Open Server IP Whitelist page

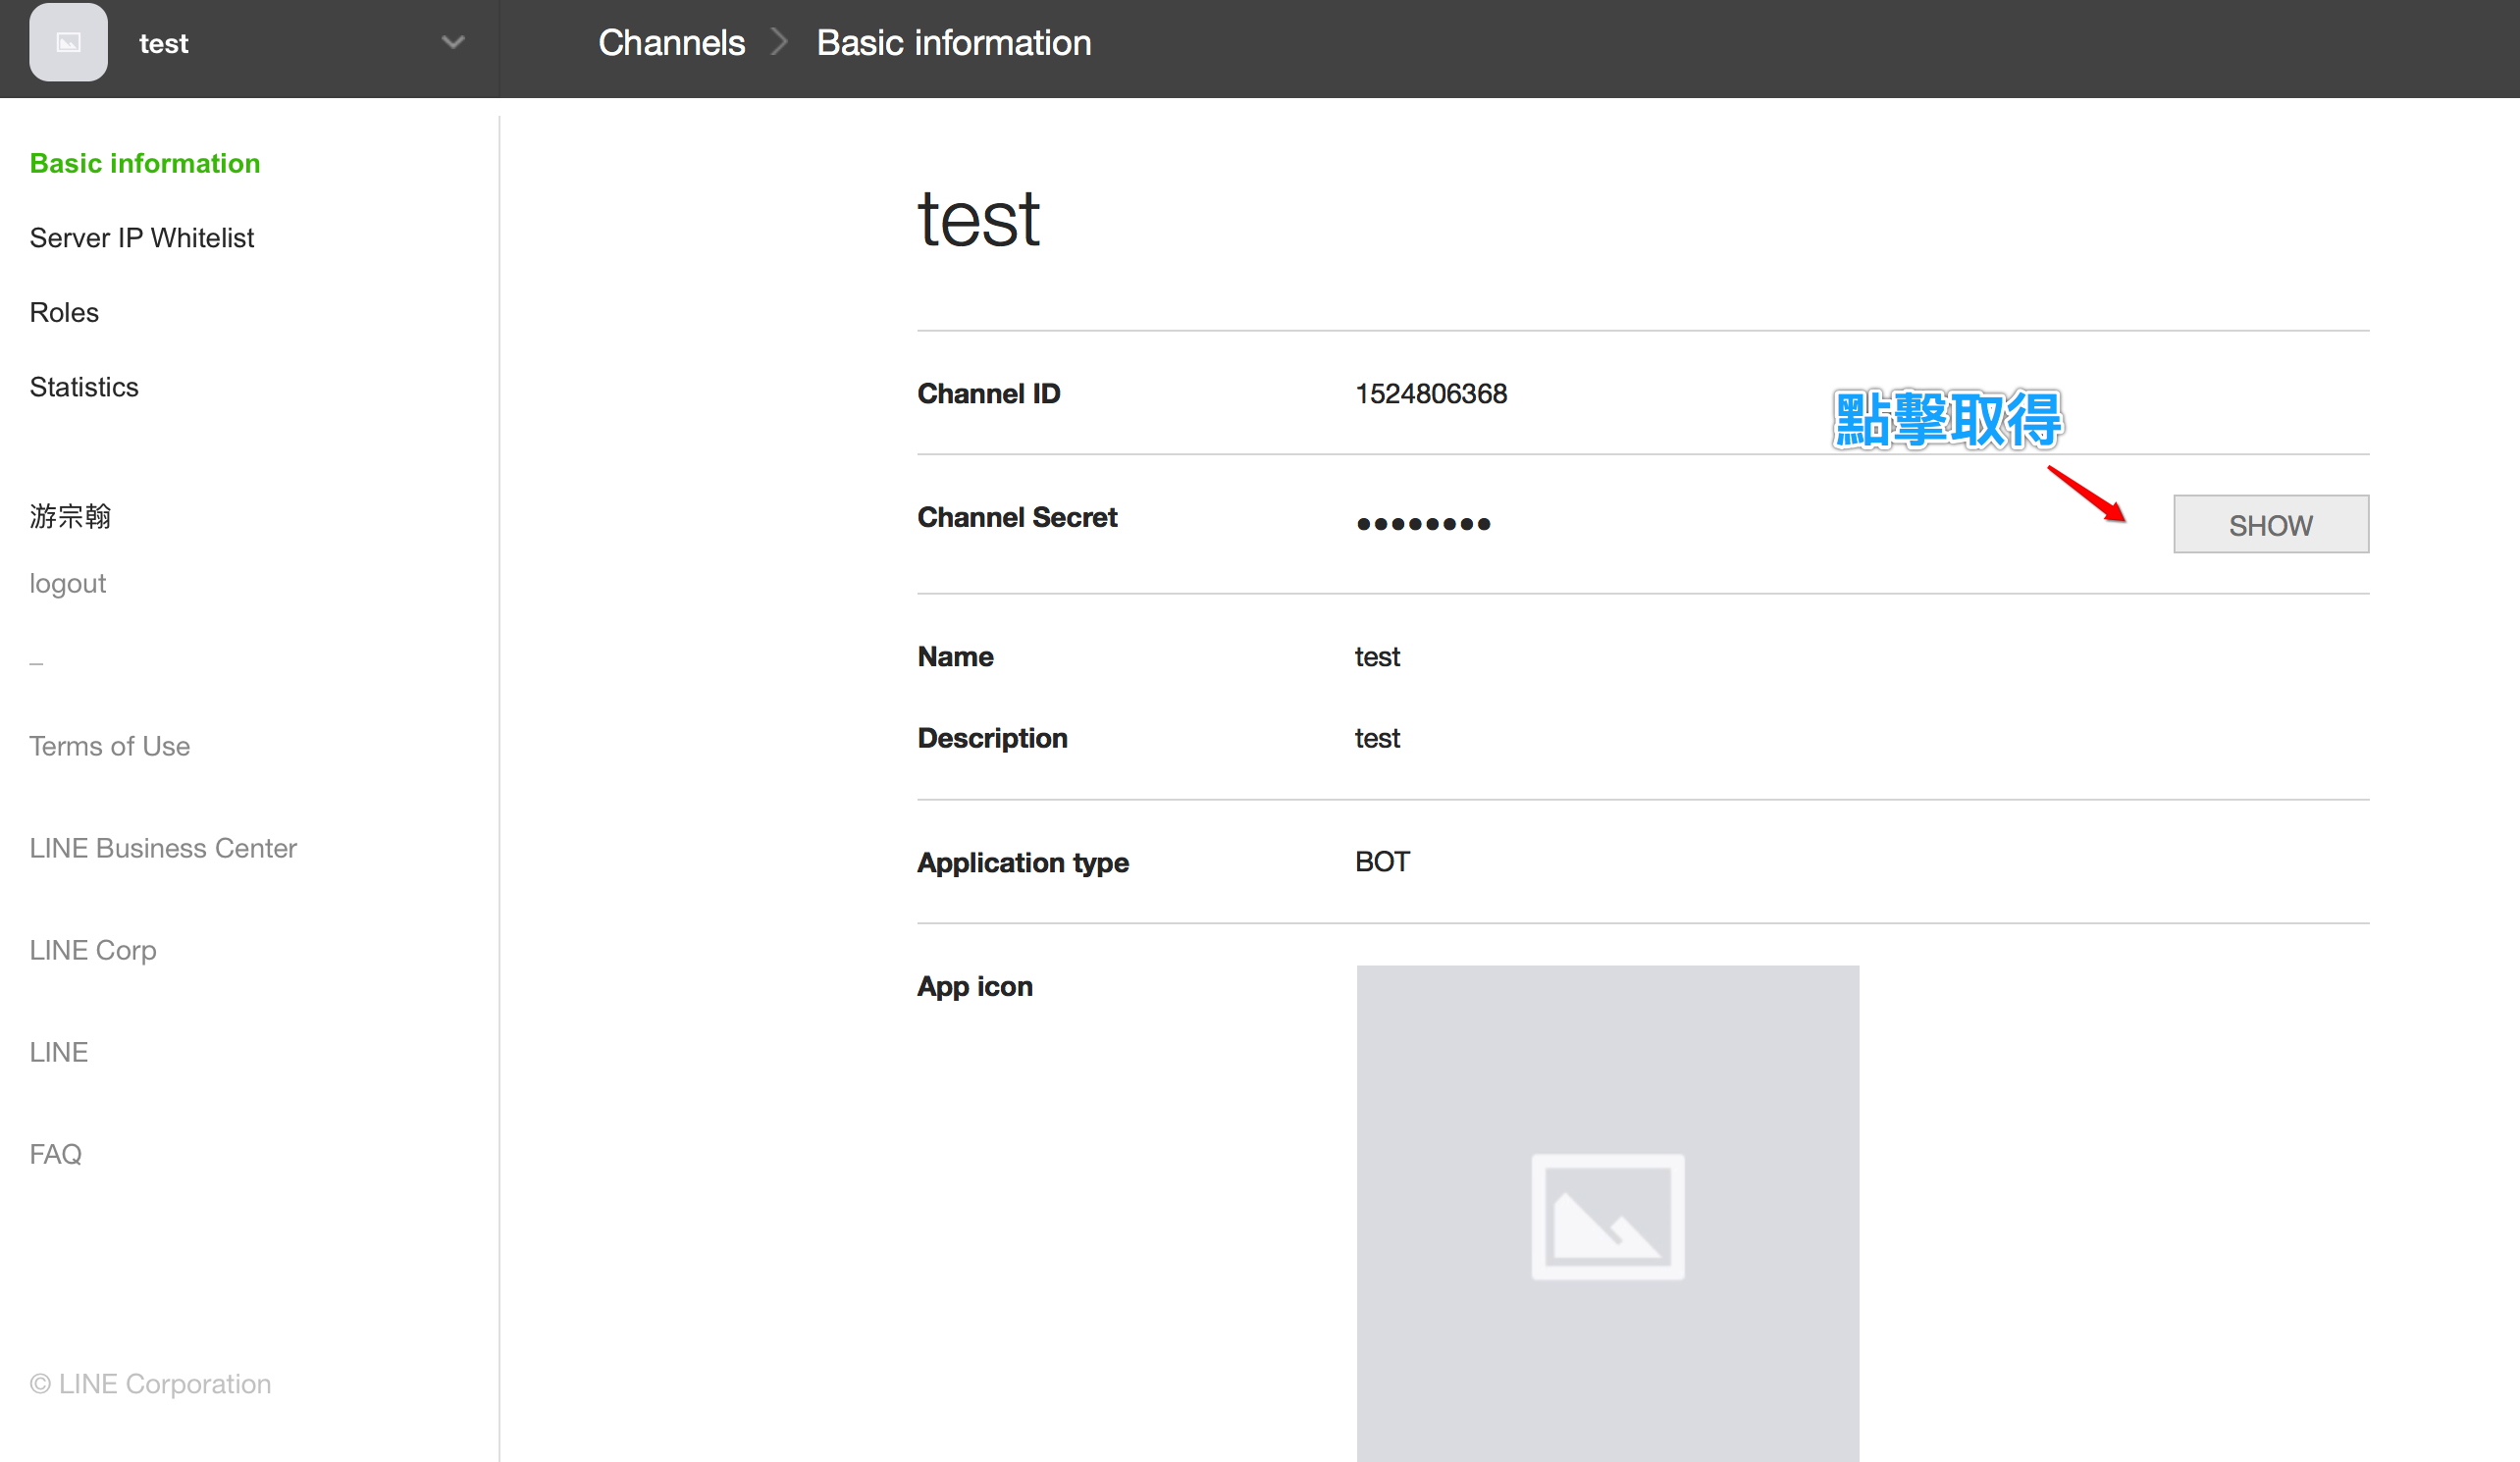coord(142,238)
